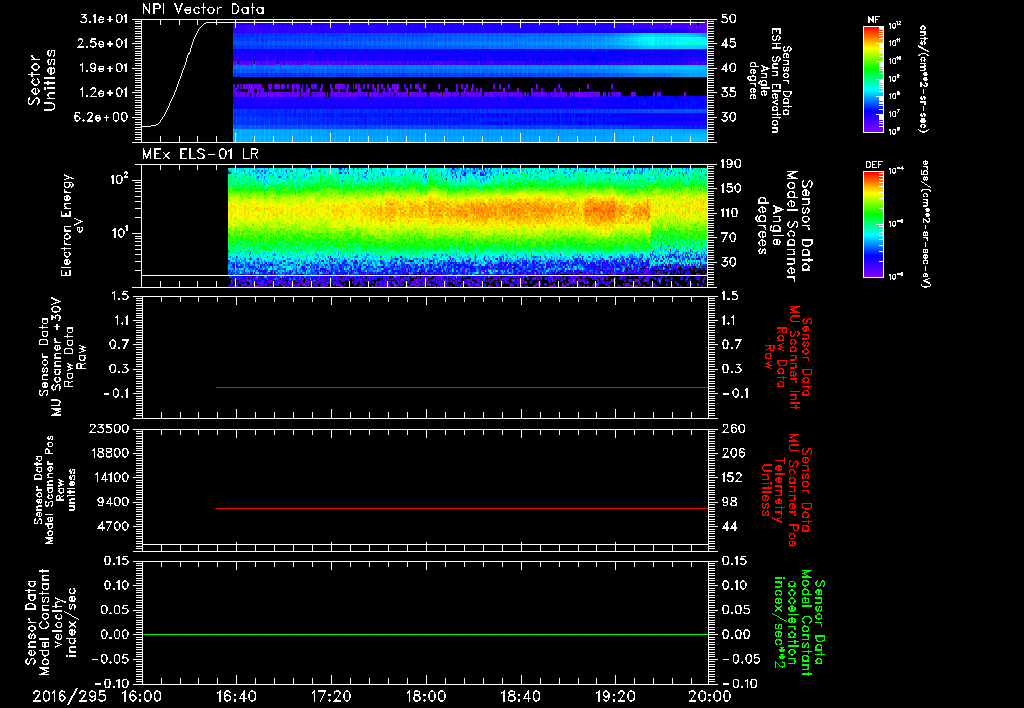
Task: Click the DEF color scale bar
Action: [874, 224]
